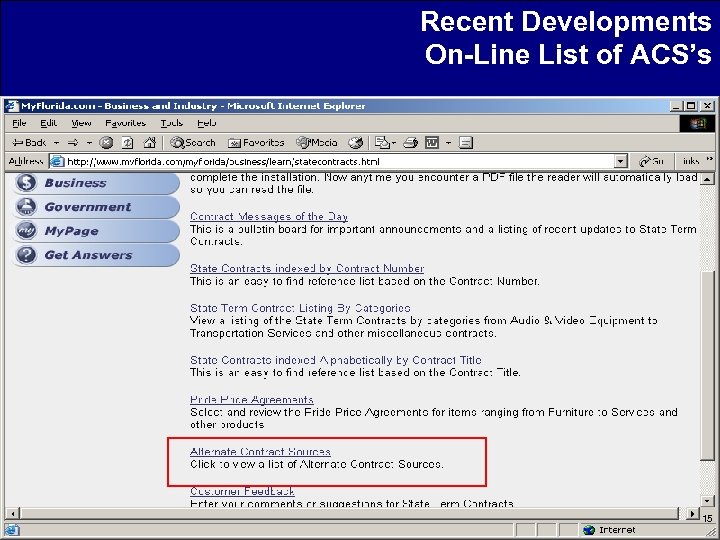Open the File menu
The image size is (720, 540).
click(19, 123)
